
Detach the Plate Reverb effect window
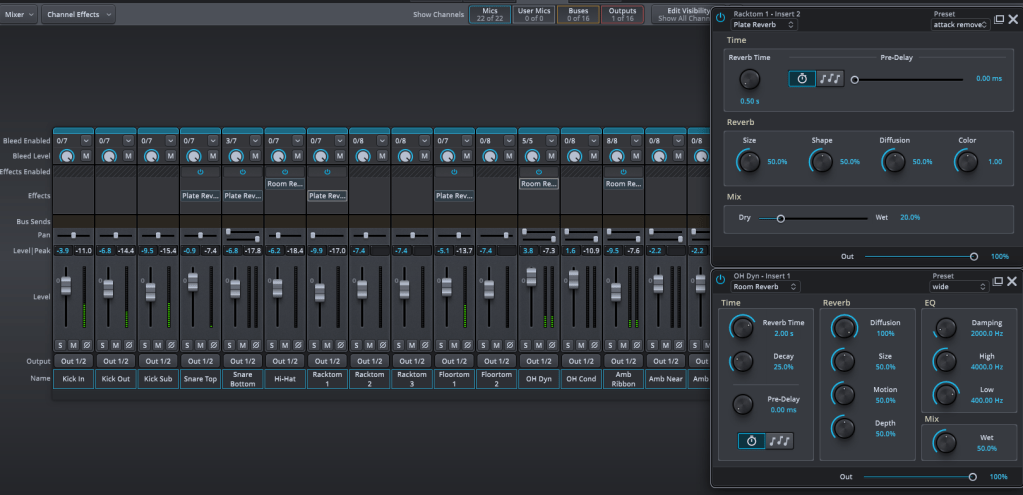coord(998,19)
